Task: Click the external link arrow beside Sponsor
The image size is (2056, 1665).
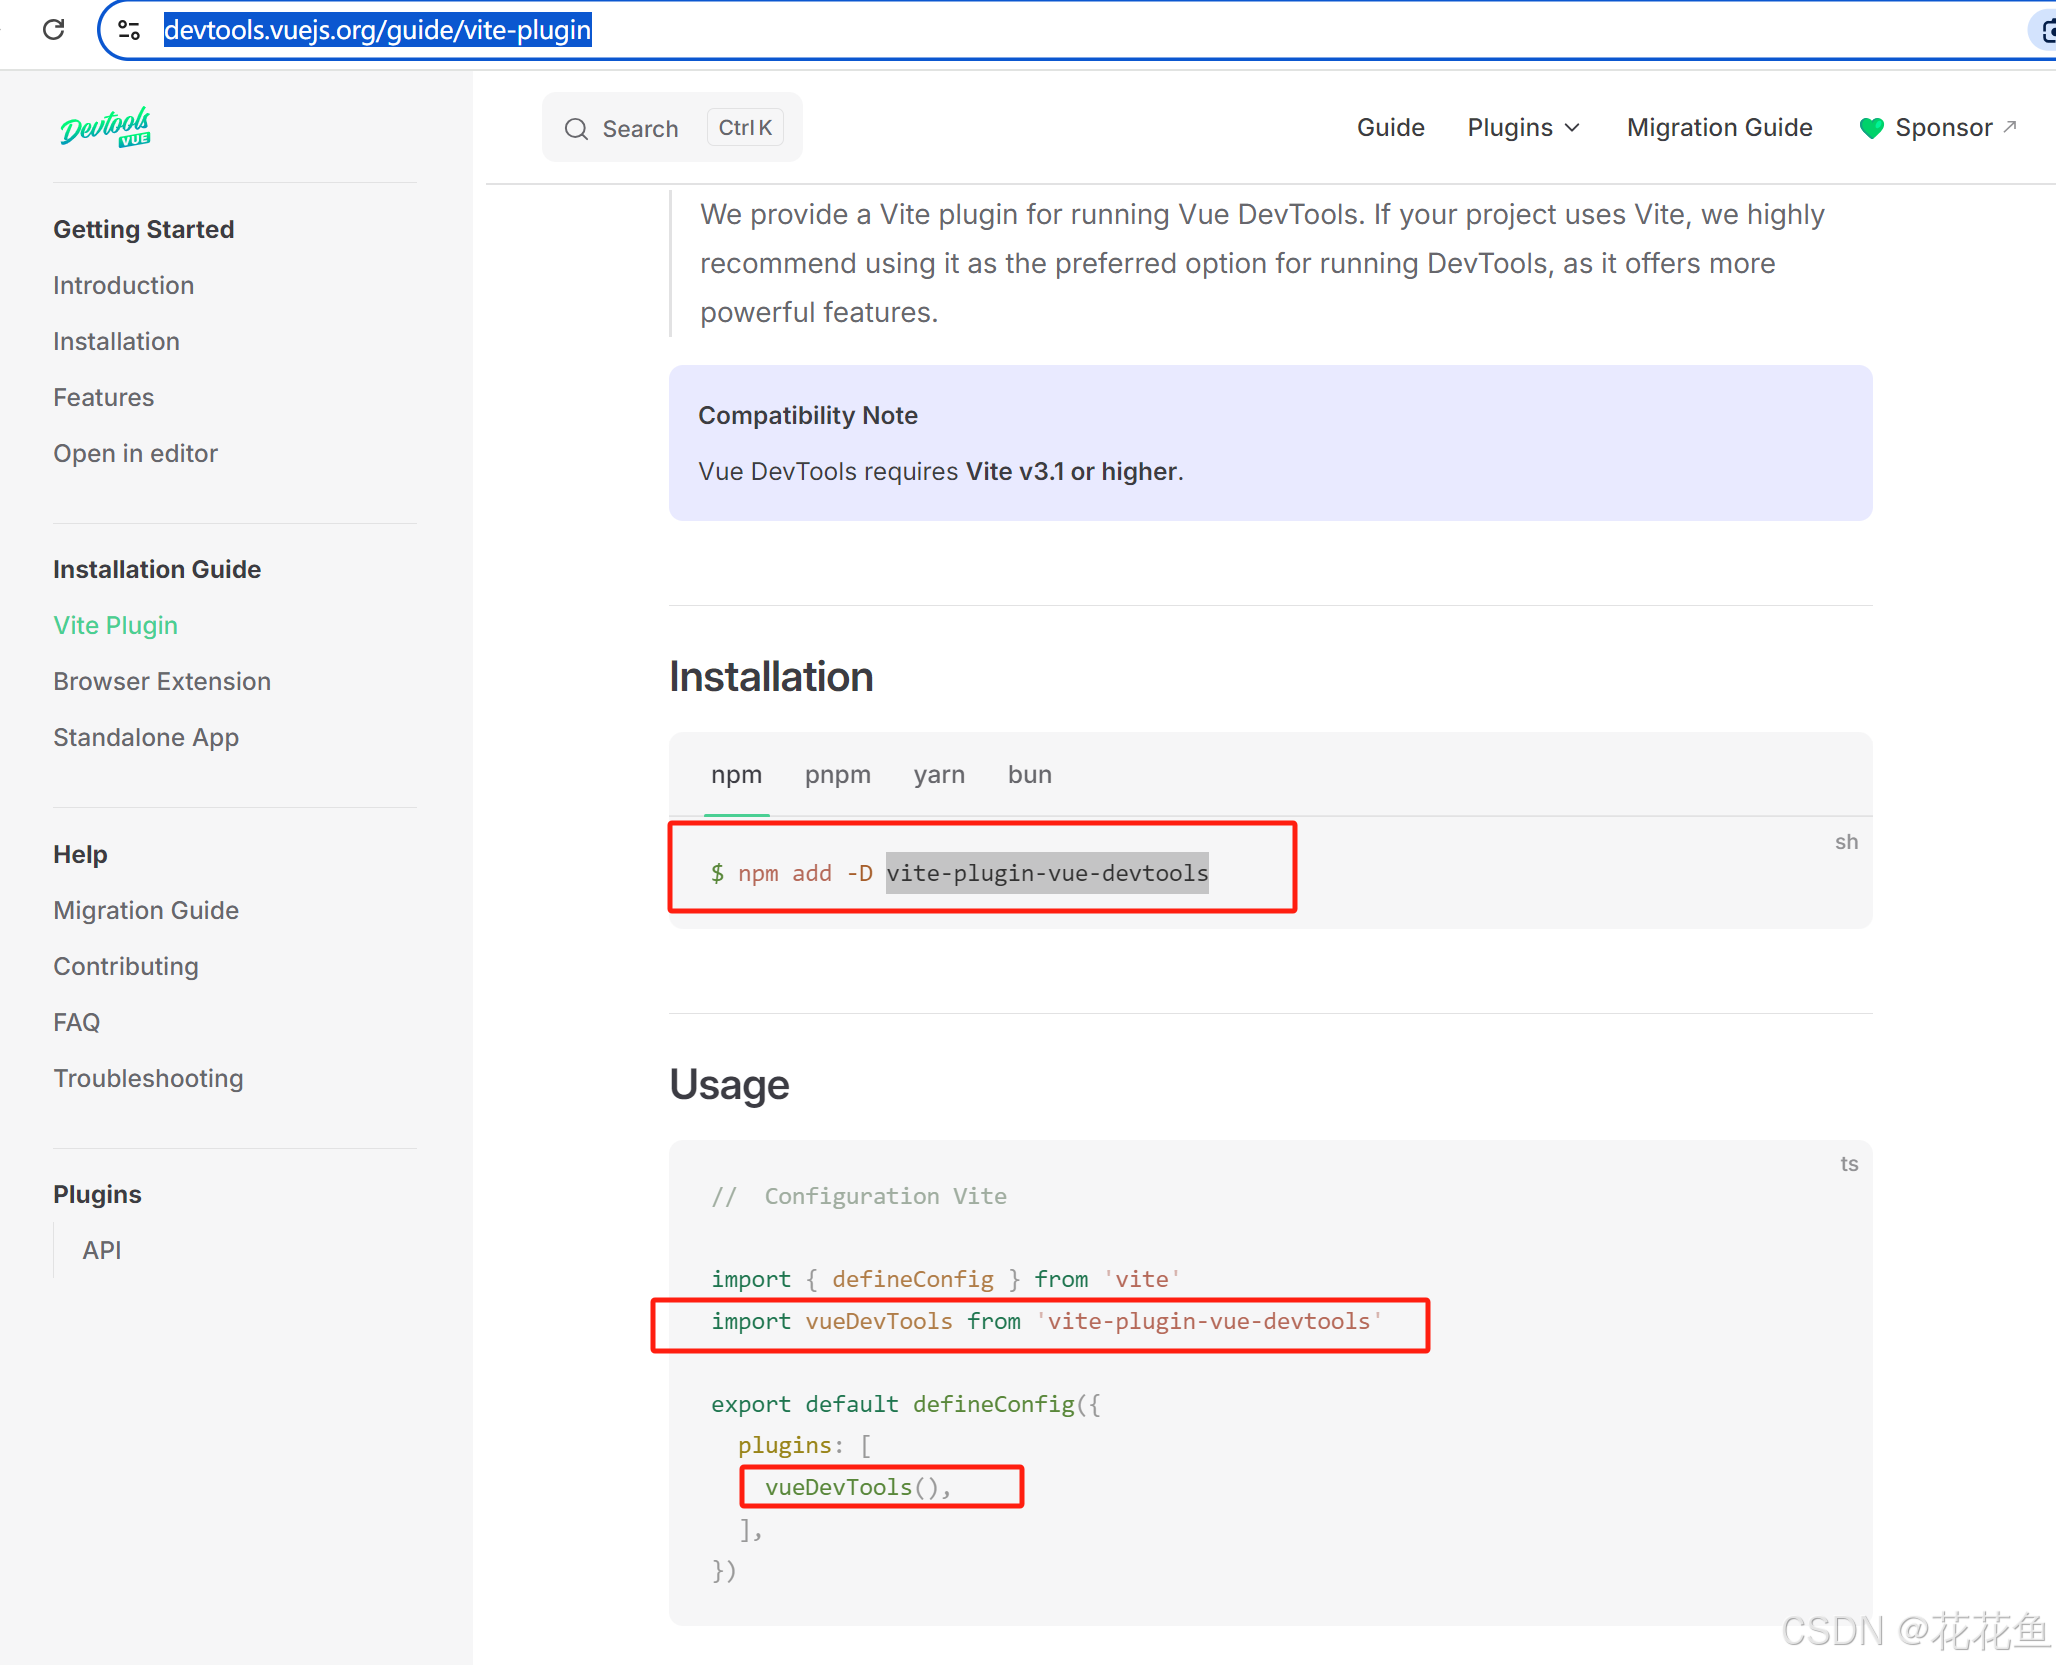Action: coord(2010,127)
